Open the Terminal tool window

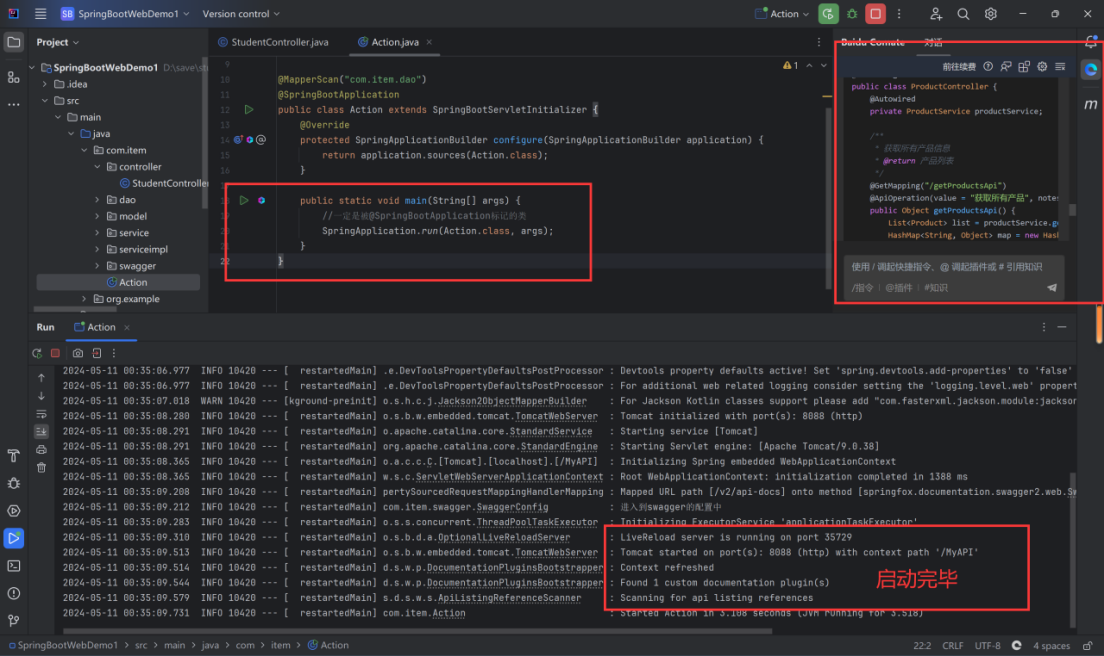click(13, 566)
